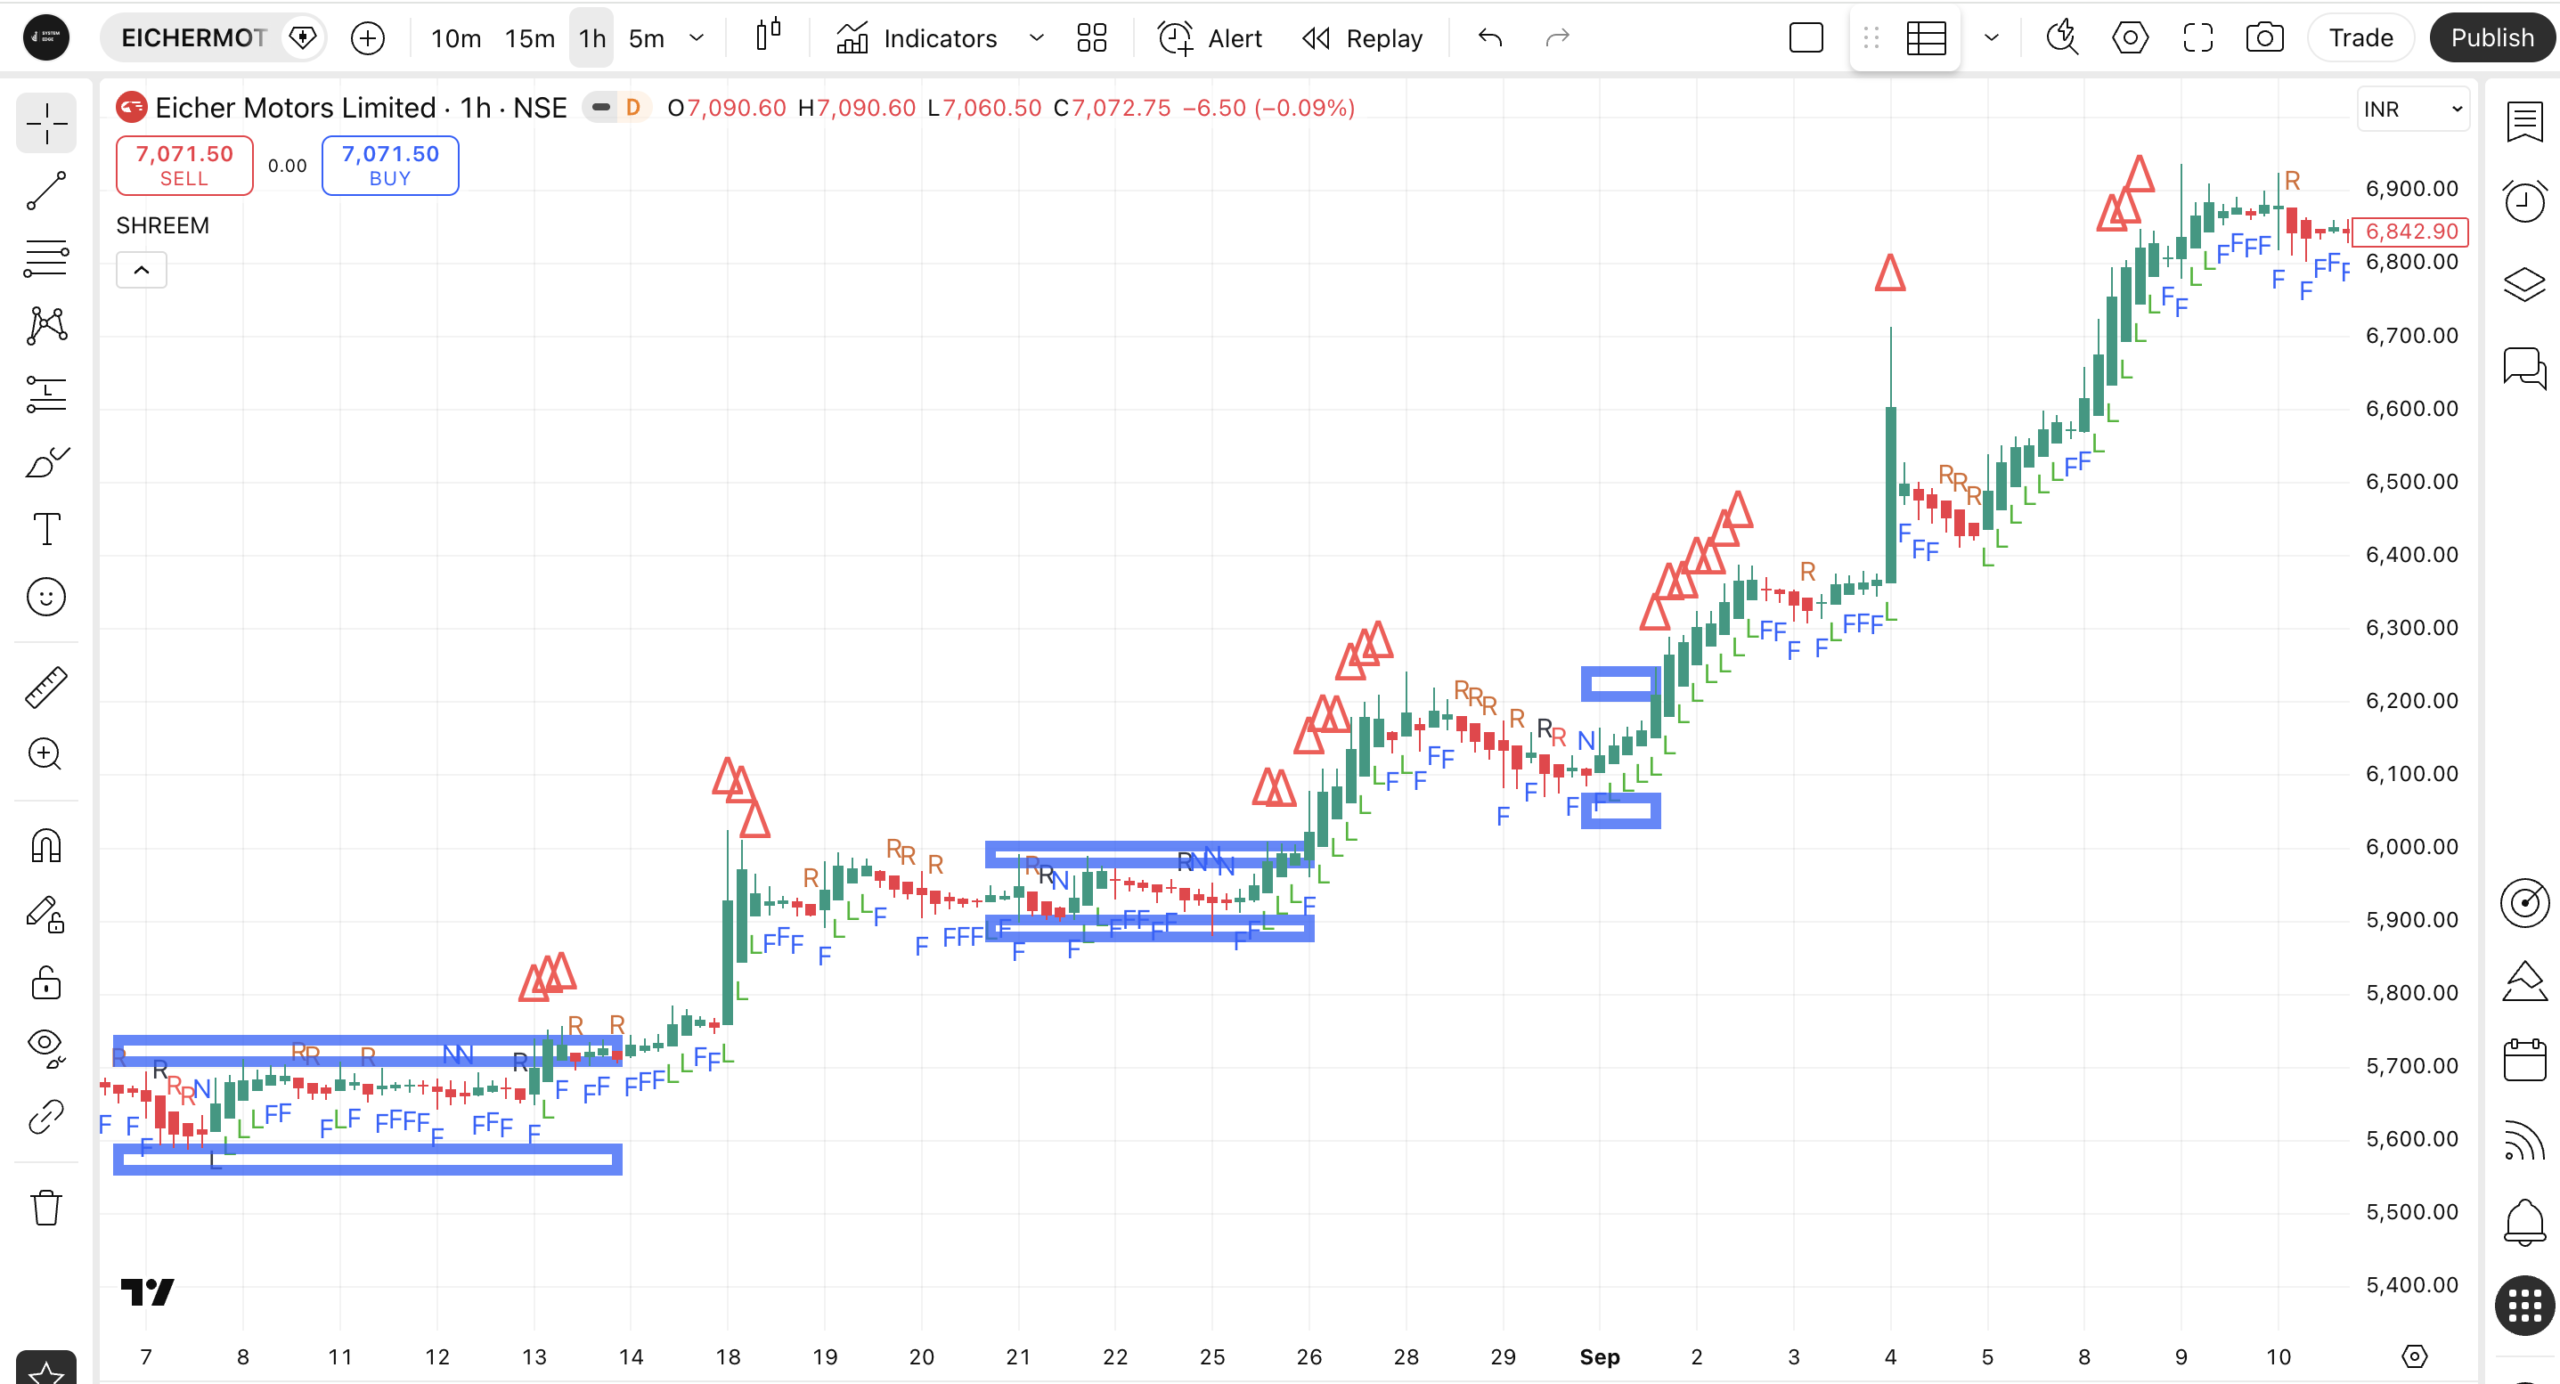2560x1384 pixels.
Task: Expand the timeframe interval dropdown
Action: click(697, 38)
